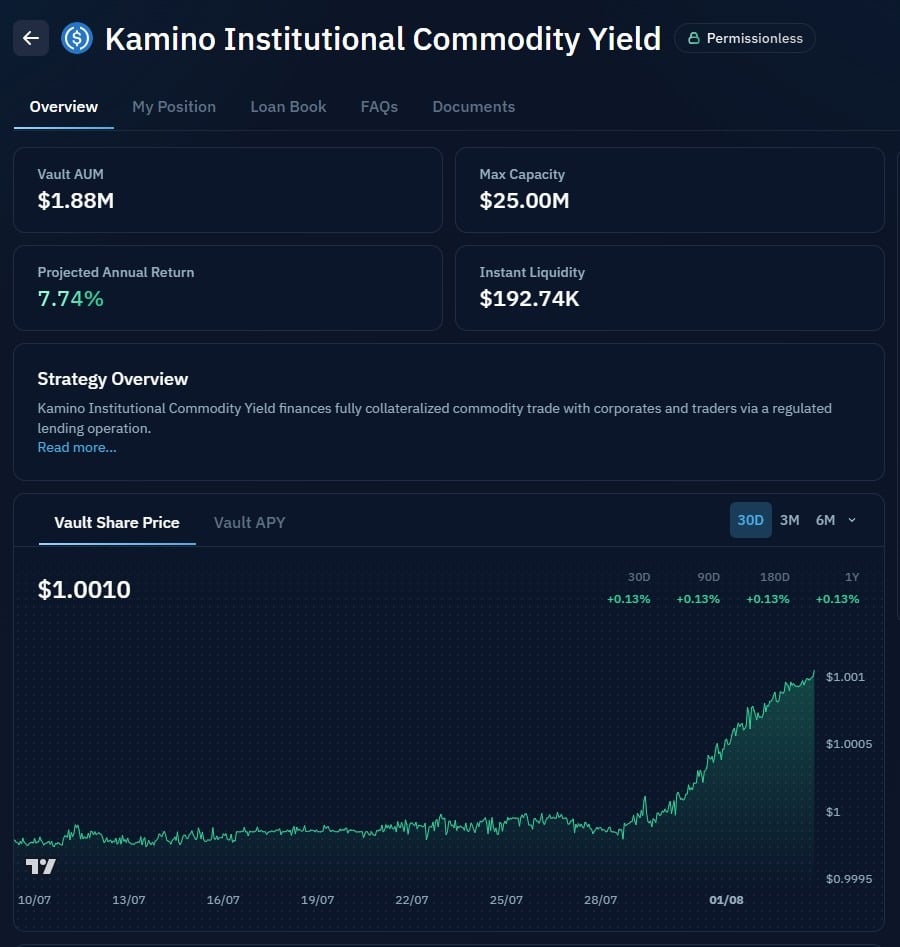The image size is (900, 947).
Task: Click the Max Capacity label
Action: tap(522, 174)
